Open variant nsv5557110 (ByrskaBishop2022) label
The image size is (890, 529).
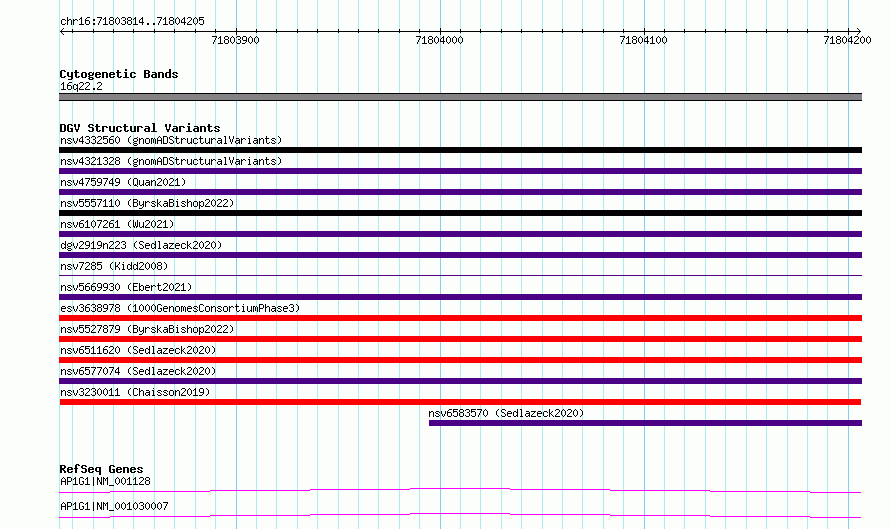147,203
